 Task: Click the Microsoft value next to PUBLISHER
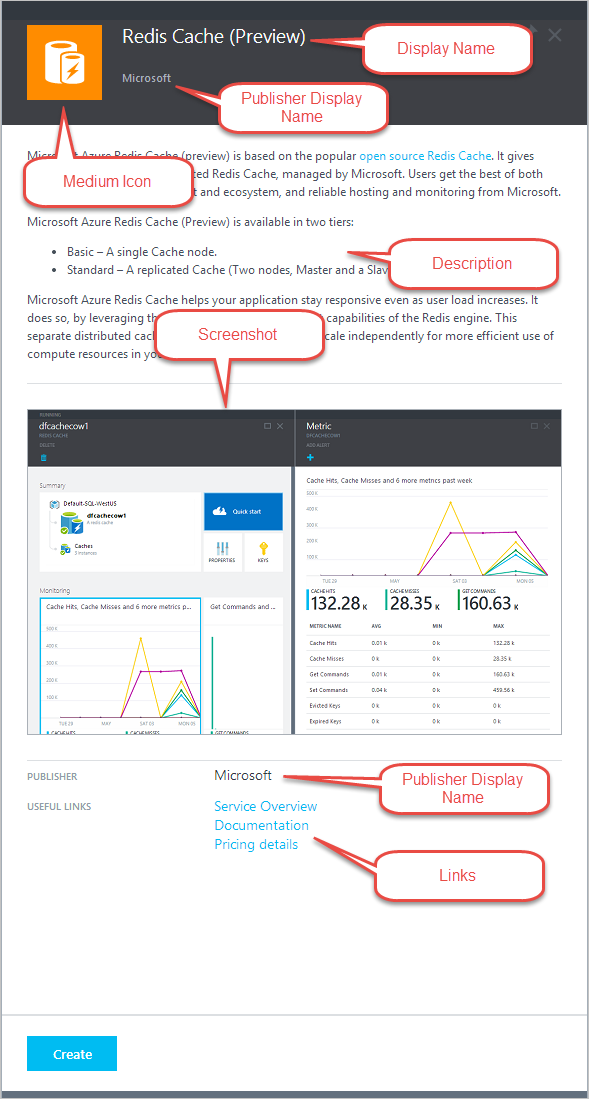click(243, 775)
